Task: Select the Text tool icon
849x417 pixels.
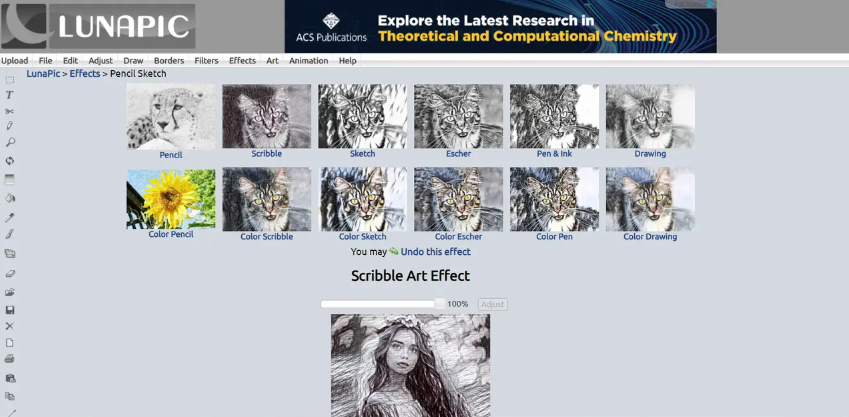Action: [9, 95]
